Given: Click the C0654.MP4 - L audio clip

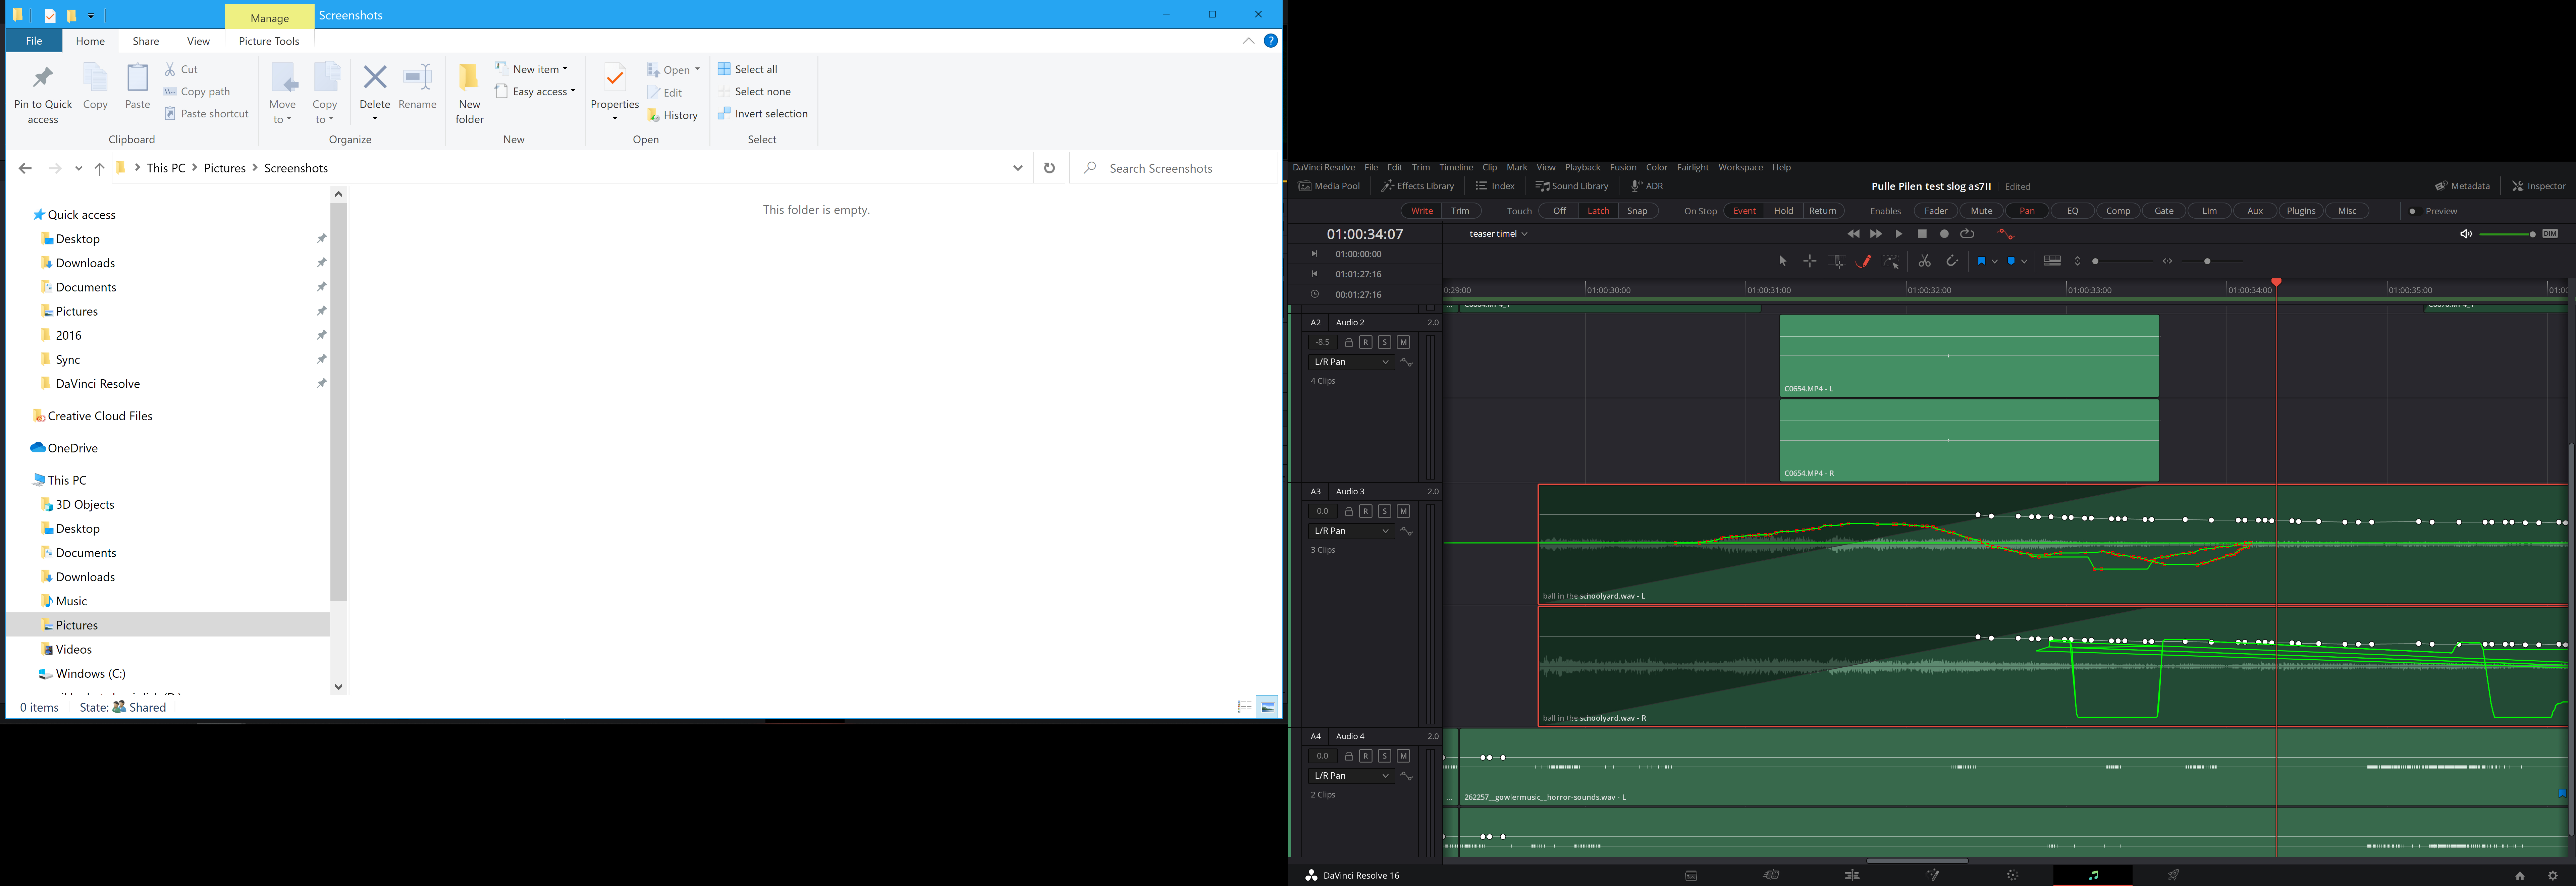Looking at the screenshot, I should (x=1969, y=356).
